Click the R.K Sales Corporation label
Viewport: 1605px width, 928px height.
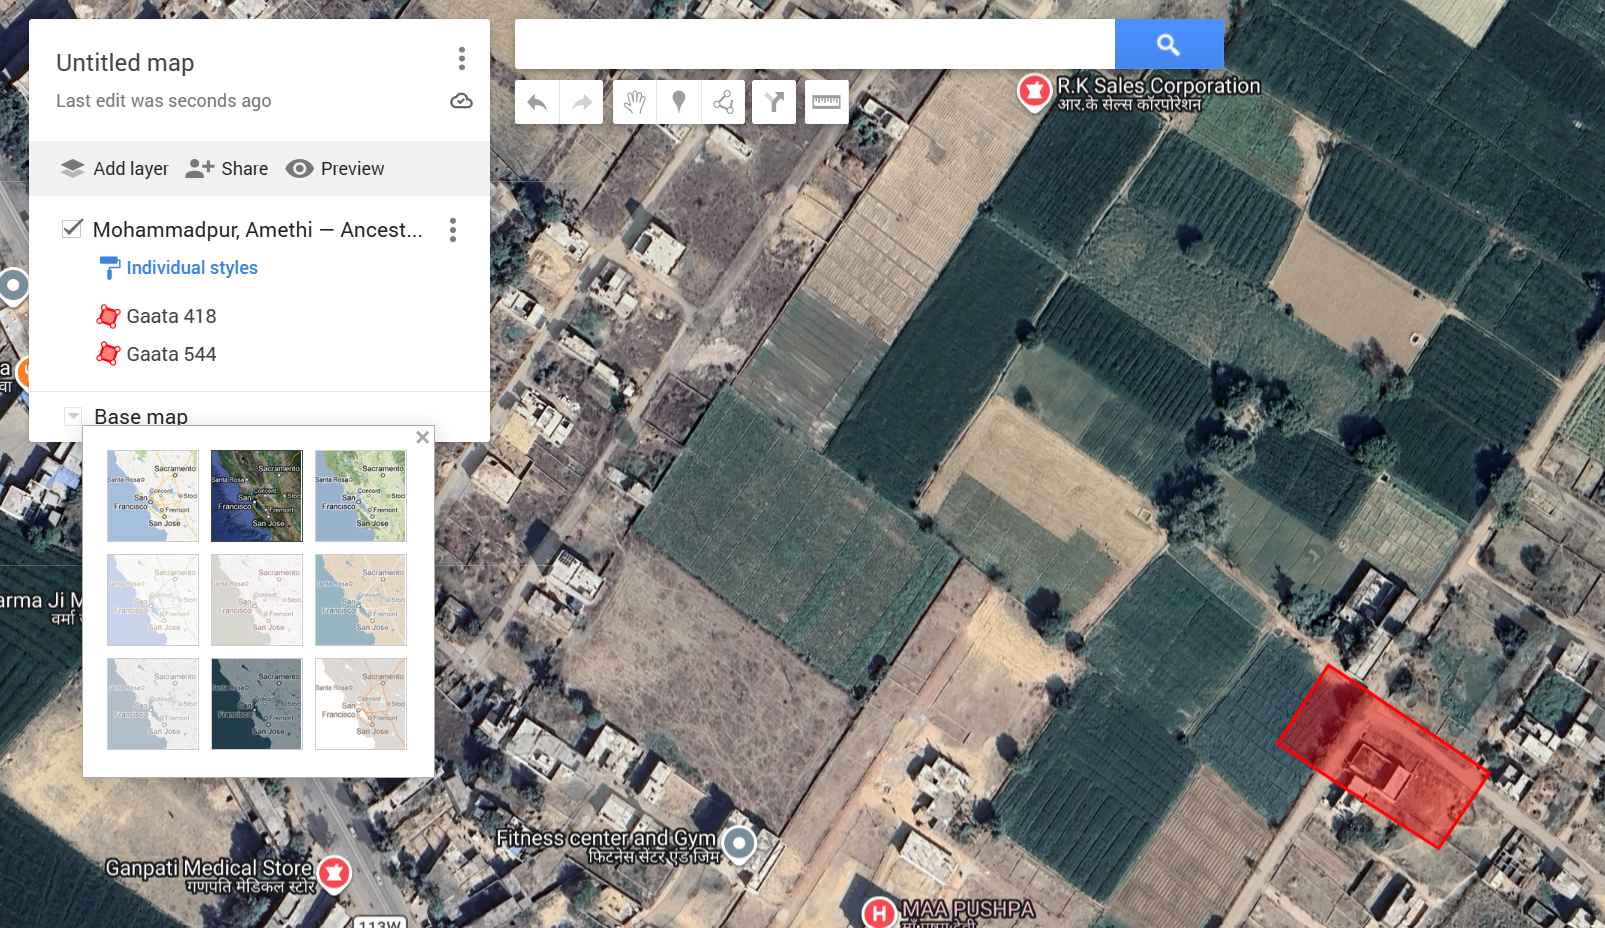(x=1158, y=94)
